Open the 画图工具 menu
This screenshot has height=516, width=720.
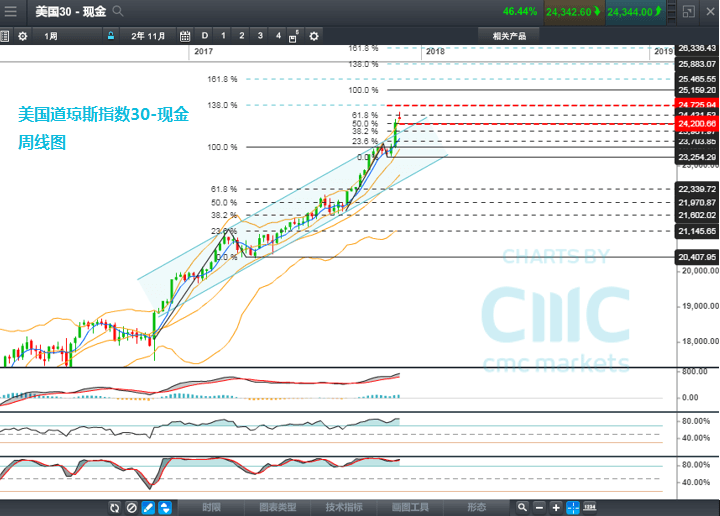[x=410, y=507]
